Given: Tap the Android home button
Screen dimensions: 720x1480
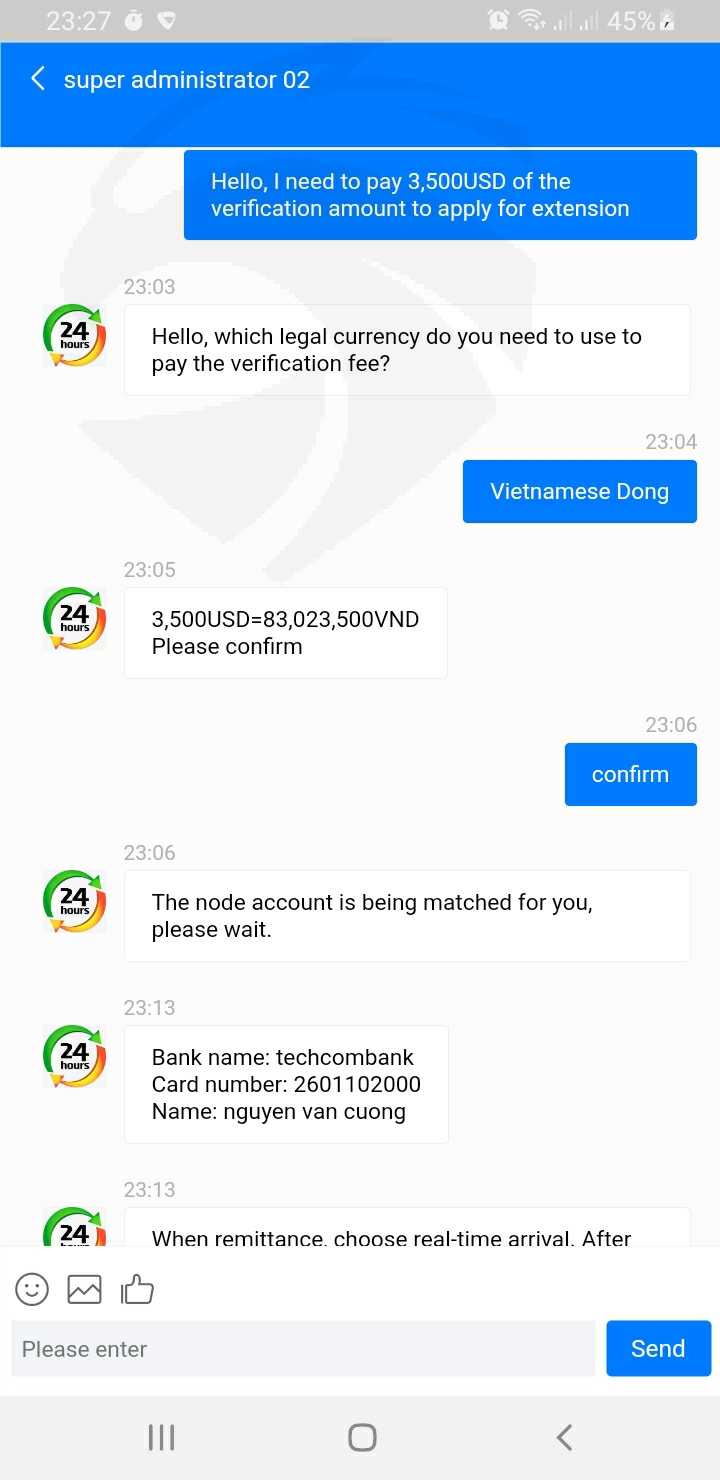Looking at the screenshot, I should [x=362, y=1438].
